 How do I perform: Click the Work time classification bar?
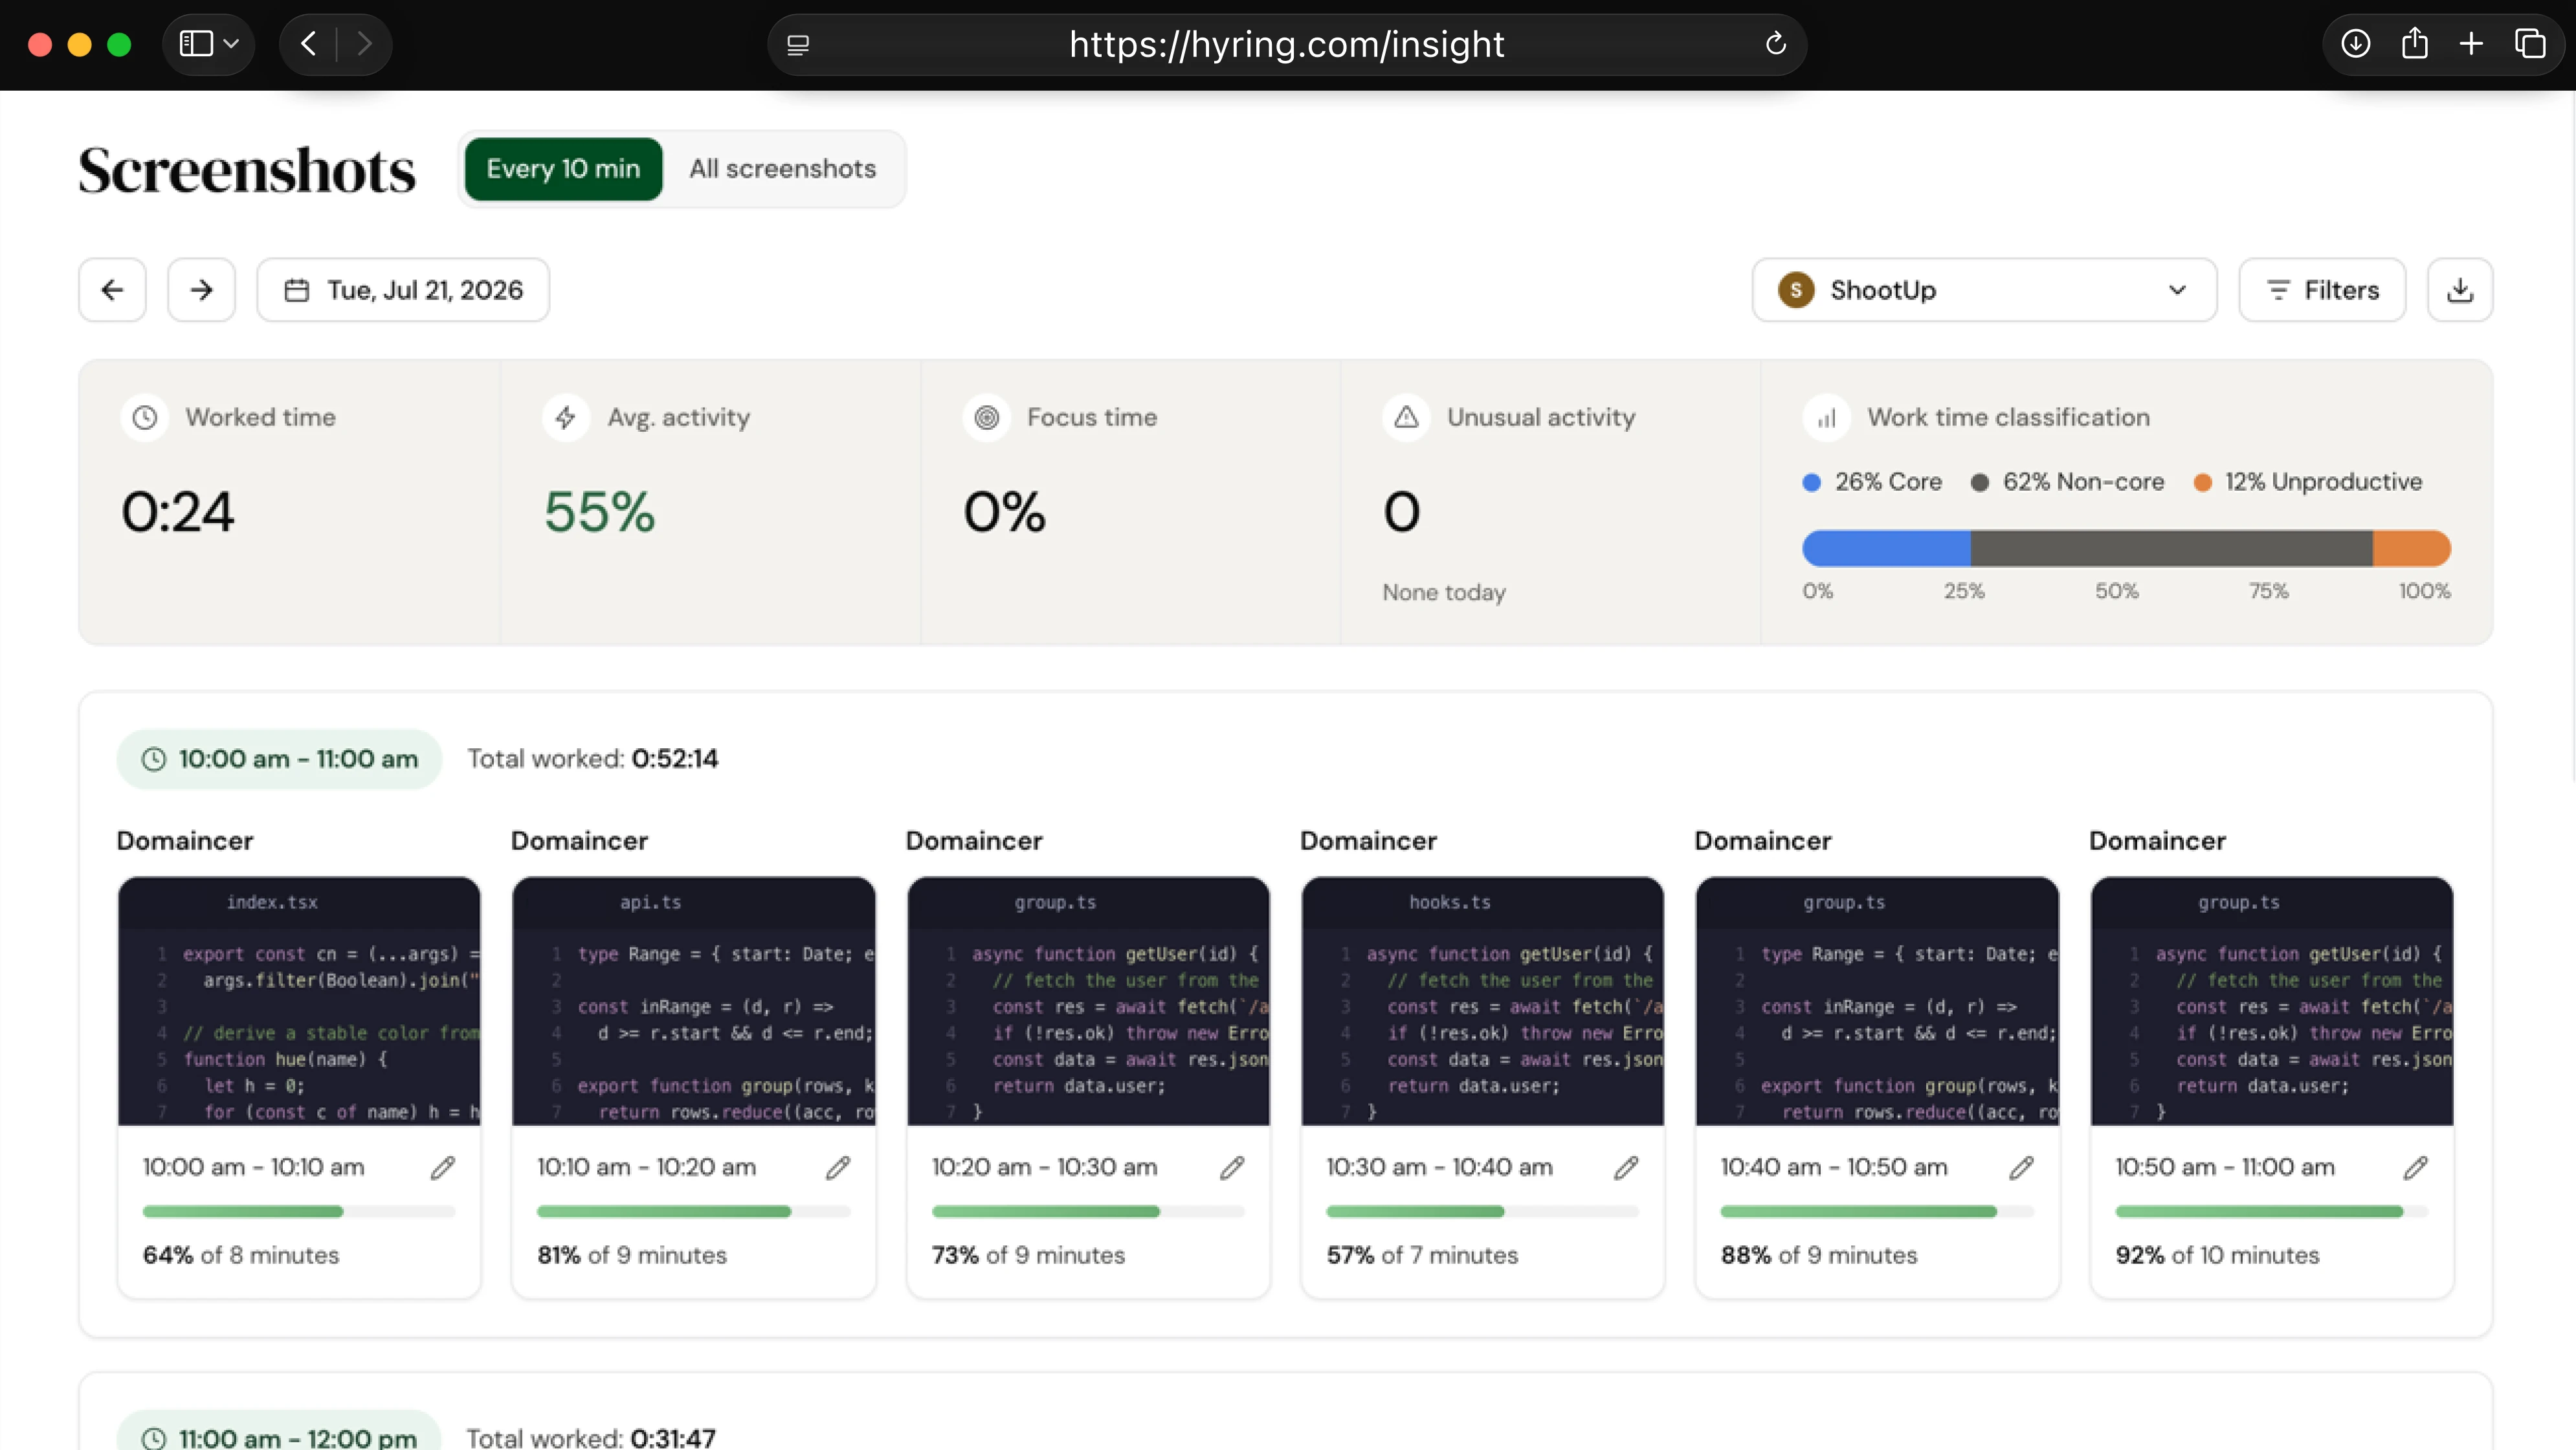tap(2126, 549)
